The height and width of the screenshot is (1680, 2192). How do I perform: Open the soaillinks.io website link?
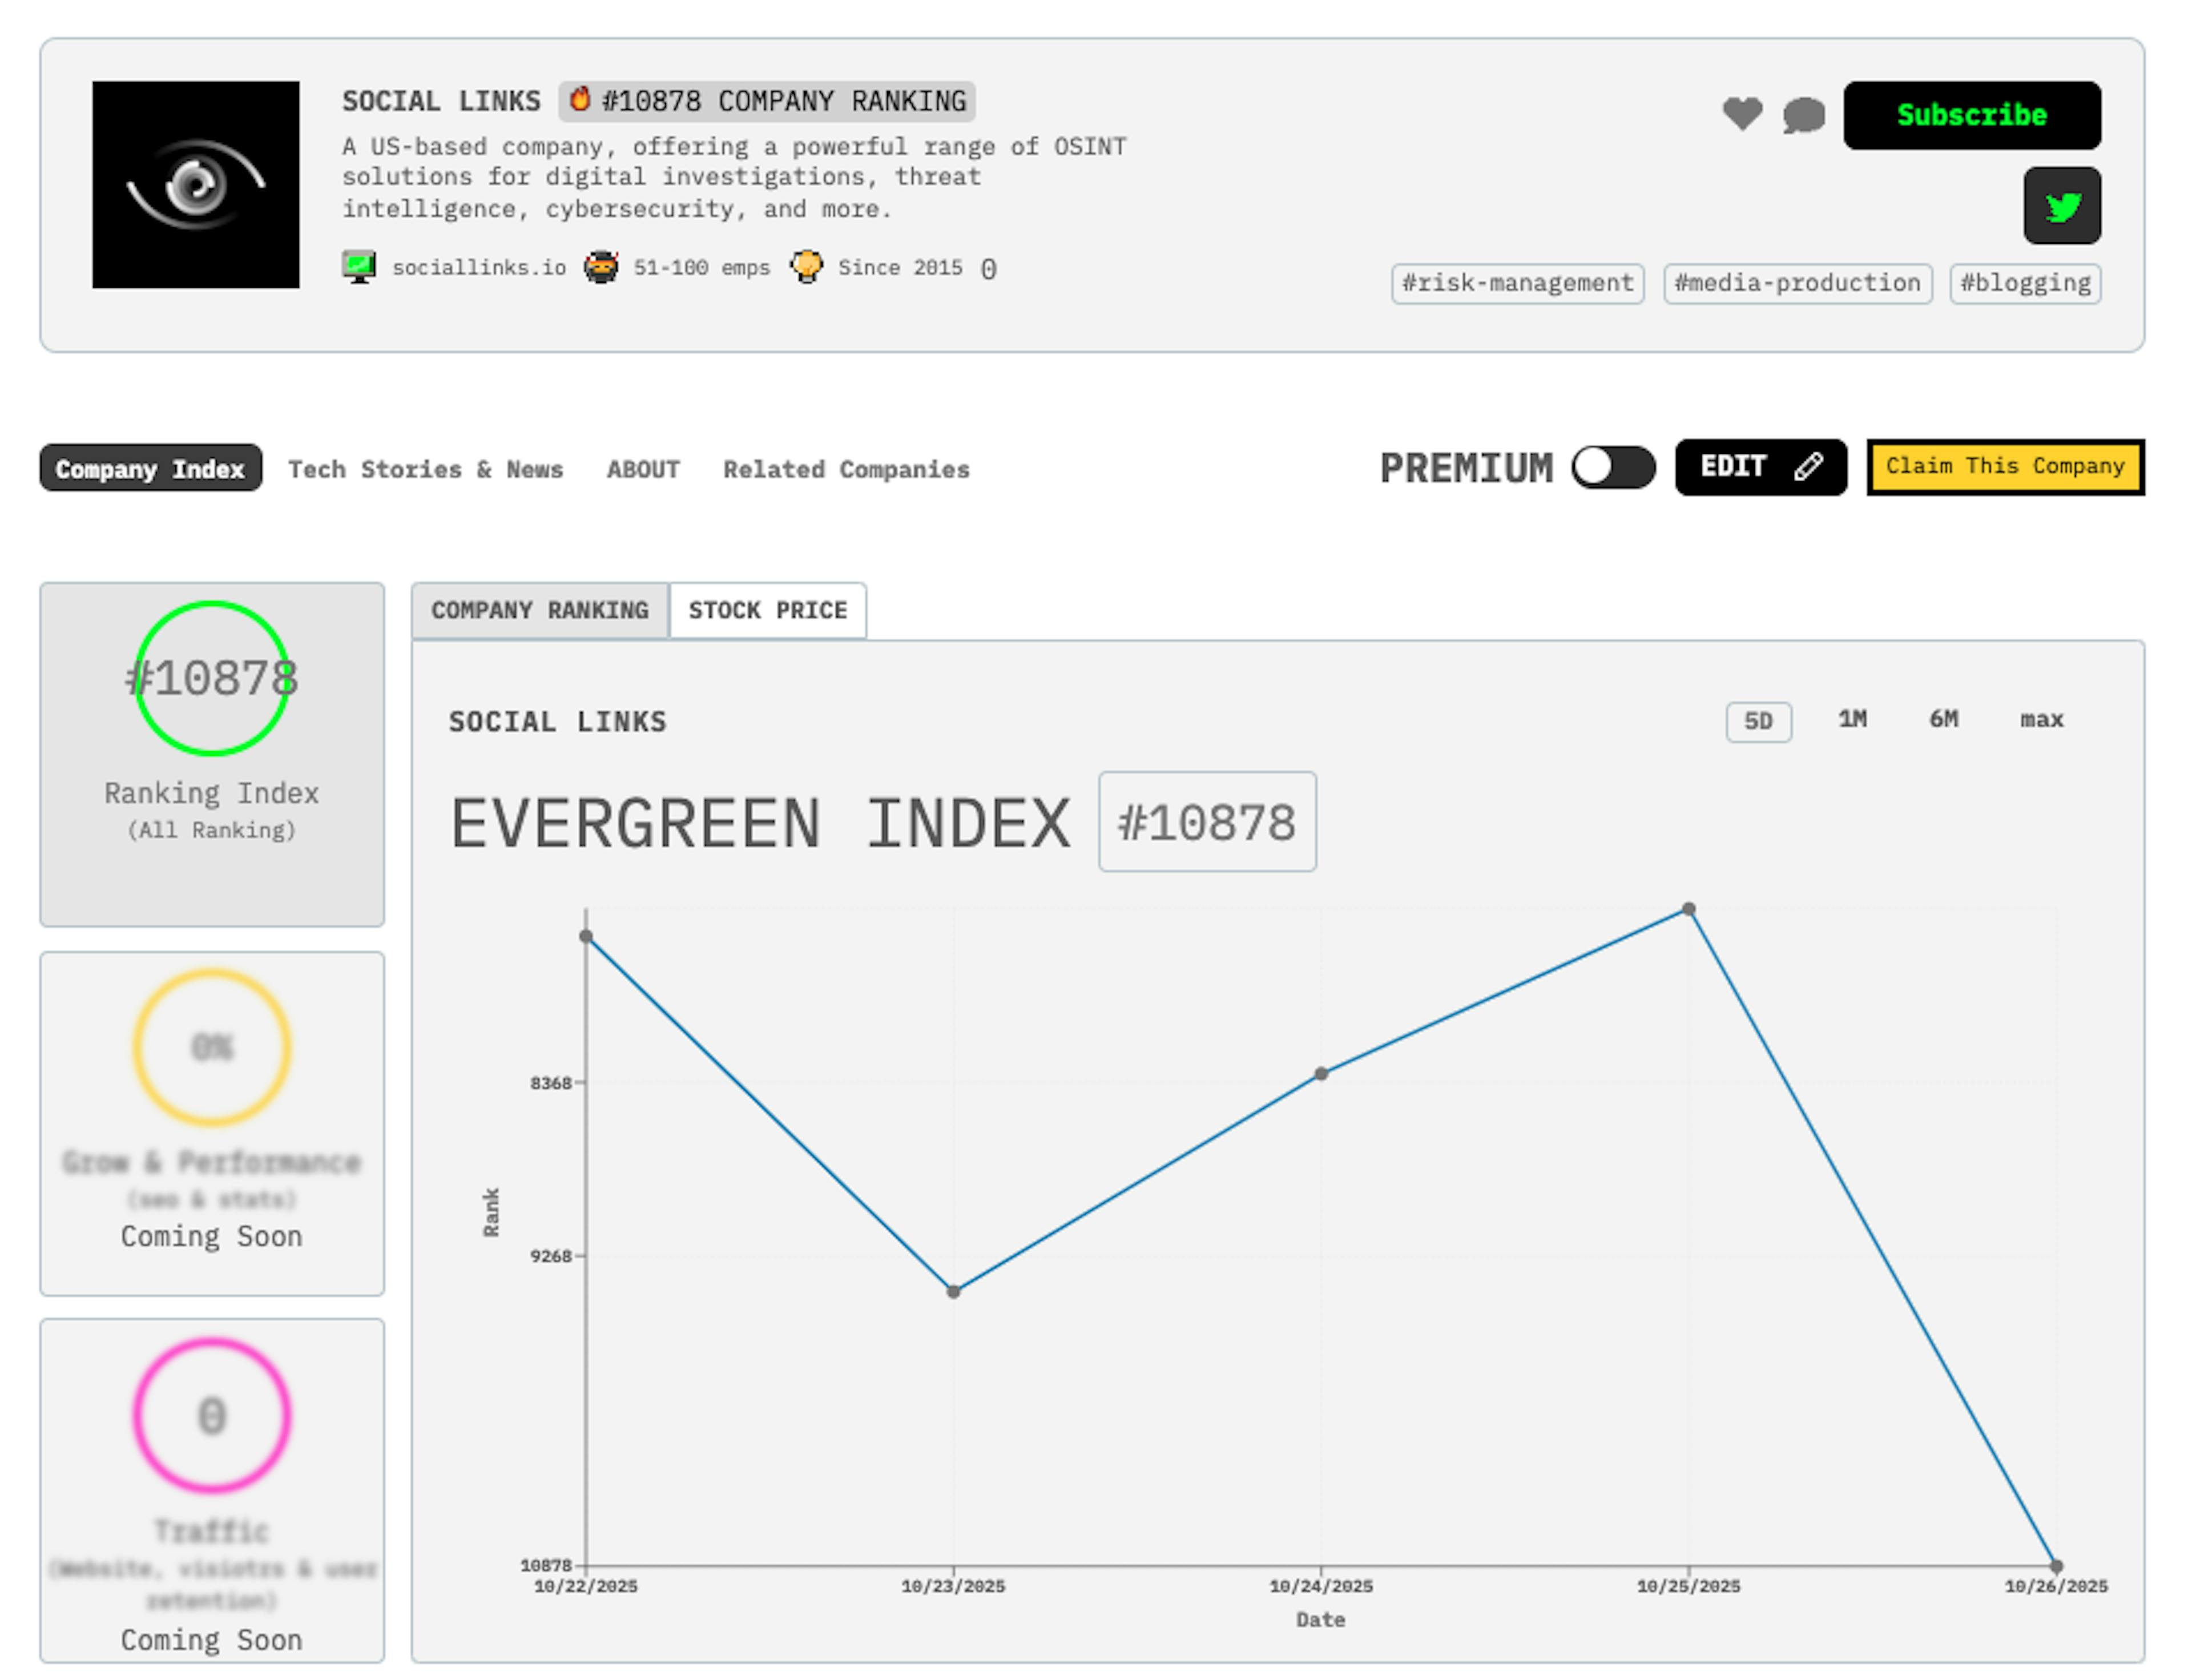[479, 266]
